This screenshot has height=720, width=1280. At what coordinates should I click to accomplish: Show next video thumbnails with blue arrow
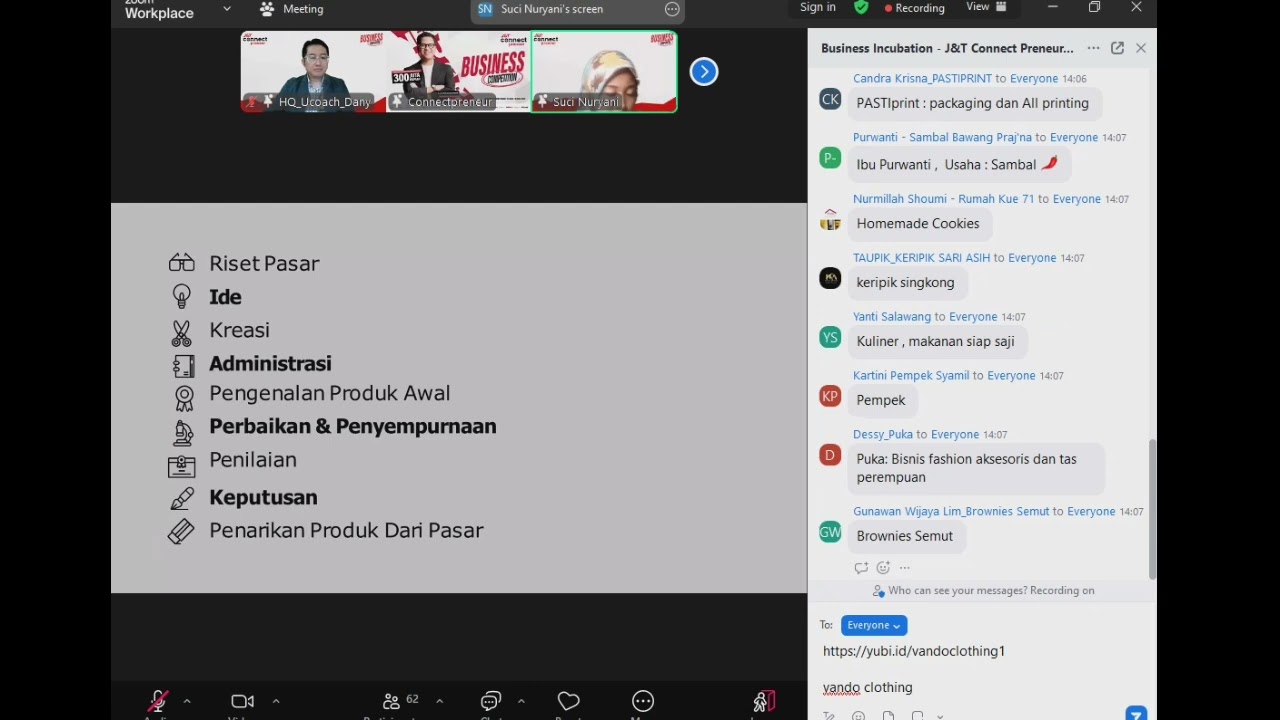(704, 72)
